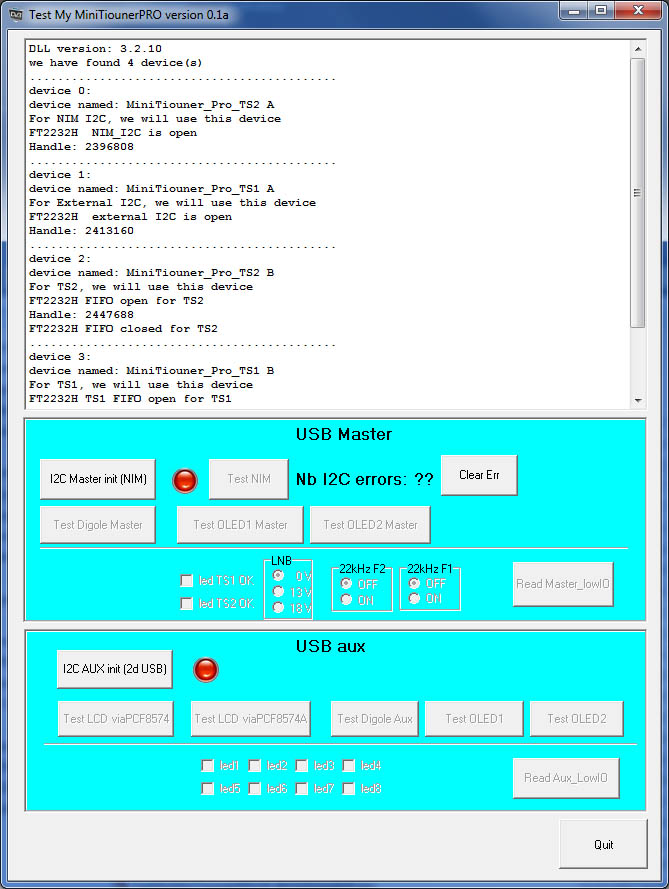This screenshot has width=669, height=889.
Task: Click the 'DLL version: 3.2.10' log line
Action: coord(95,49)
